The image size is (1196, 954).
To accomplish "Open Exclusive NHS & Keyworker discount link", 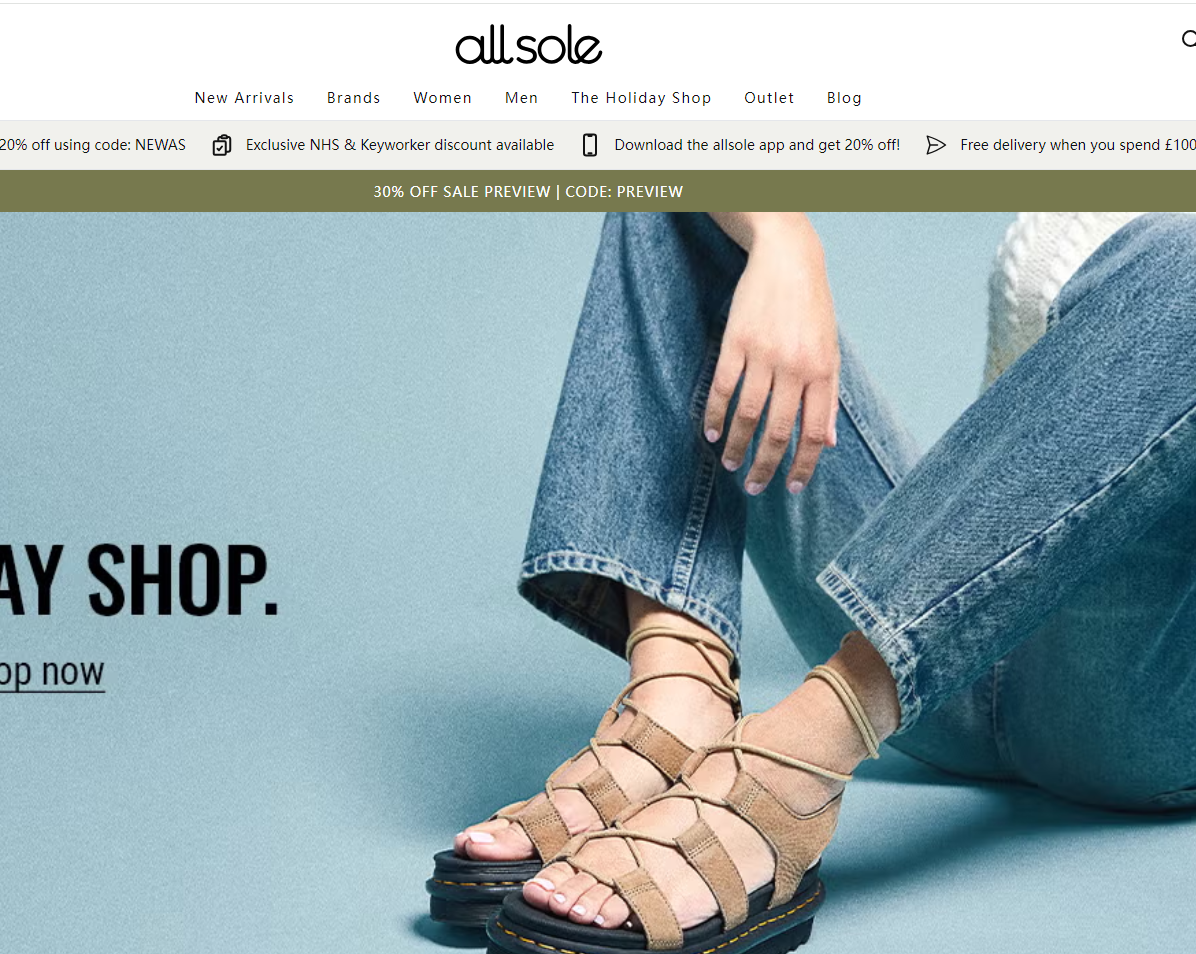I will (400, 145).
